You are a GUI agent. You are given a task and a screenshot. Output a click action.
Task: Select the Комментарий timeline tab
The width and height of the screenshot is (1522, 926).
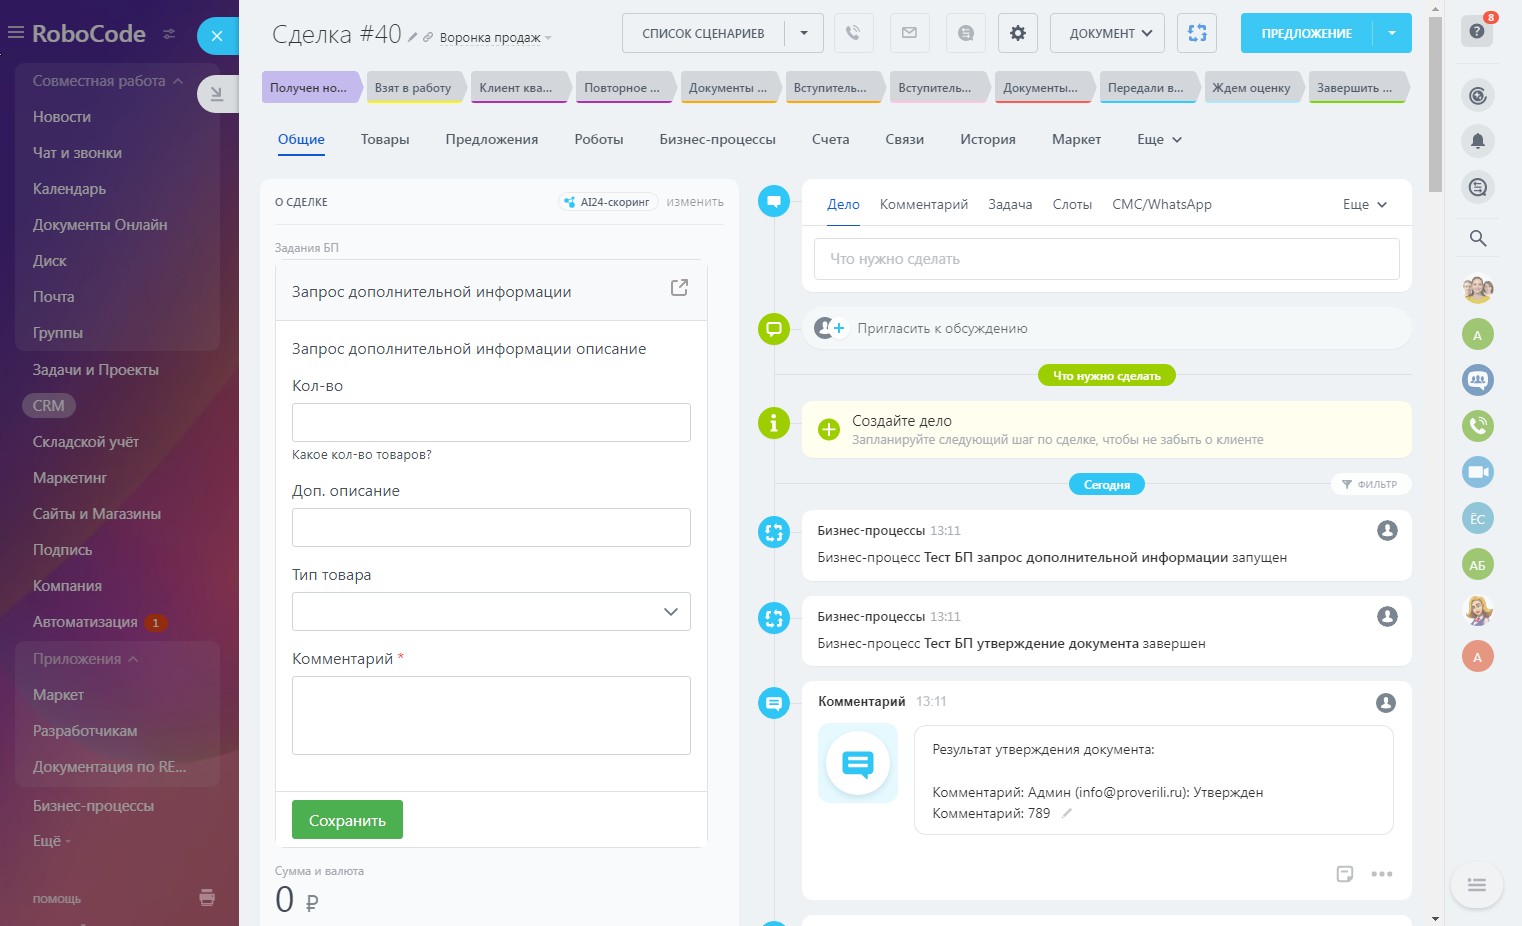[x=923, y=205]
